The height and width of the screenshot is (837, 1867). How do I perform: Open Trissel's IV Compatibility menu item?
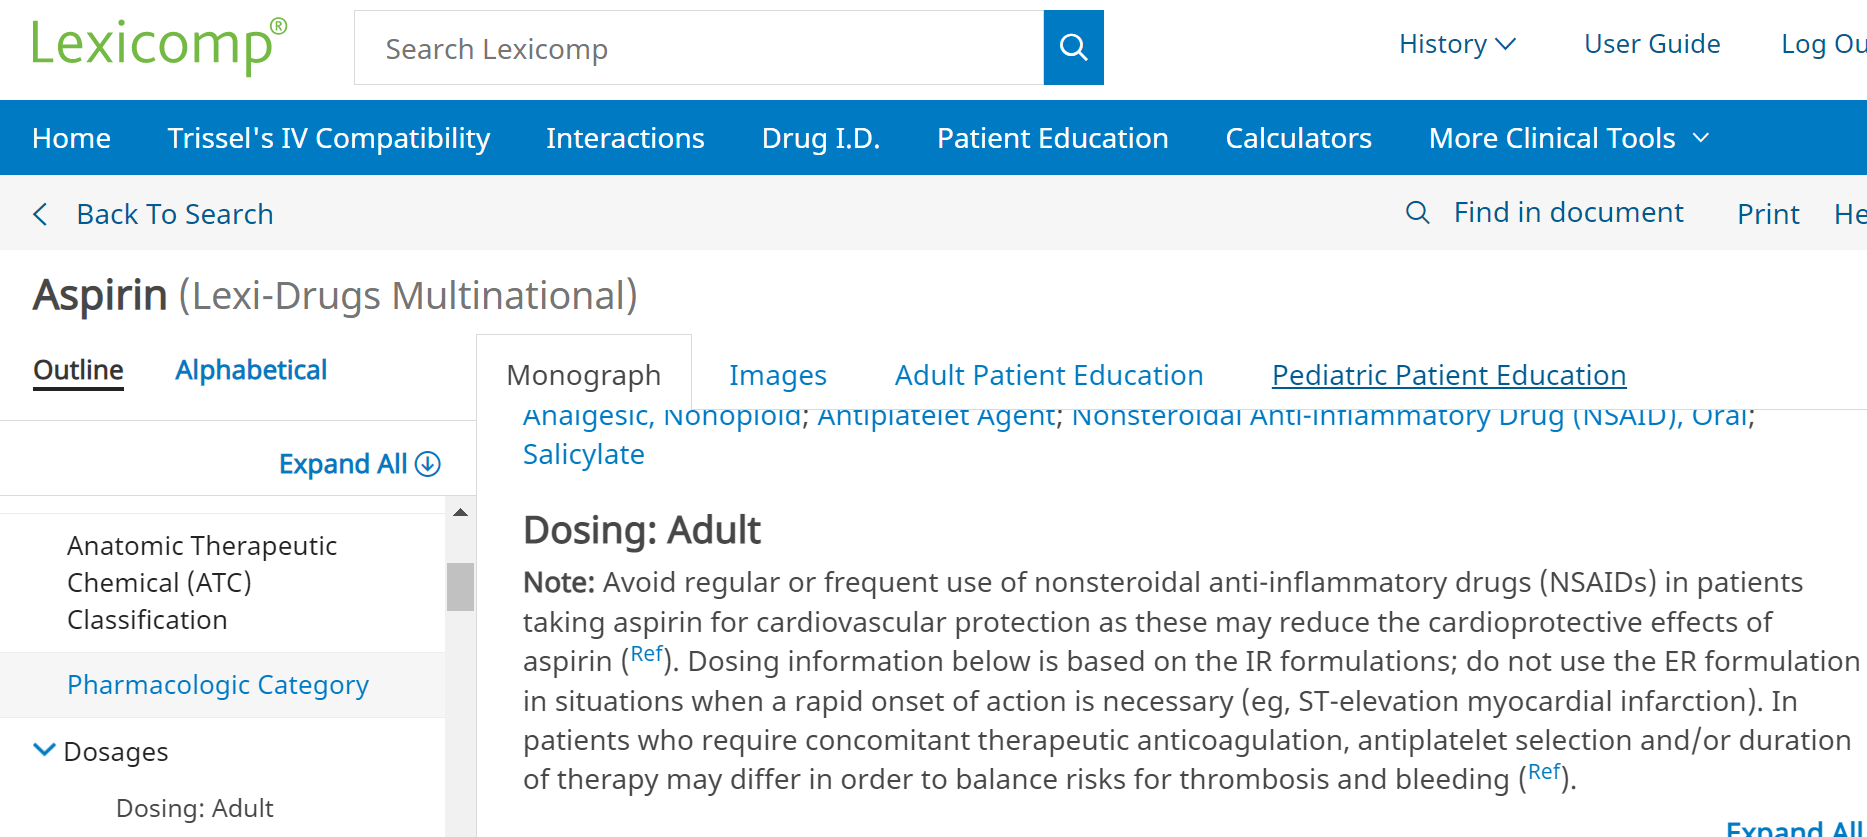point(328,138)
